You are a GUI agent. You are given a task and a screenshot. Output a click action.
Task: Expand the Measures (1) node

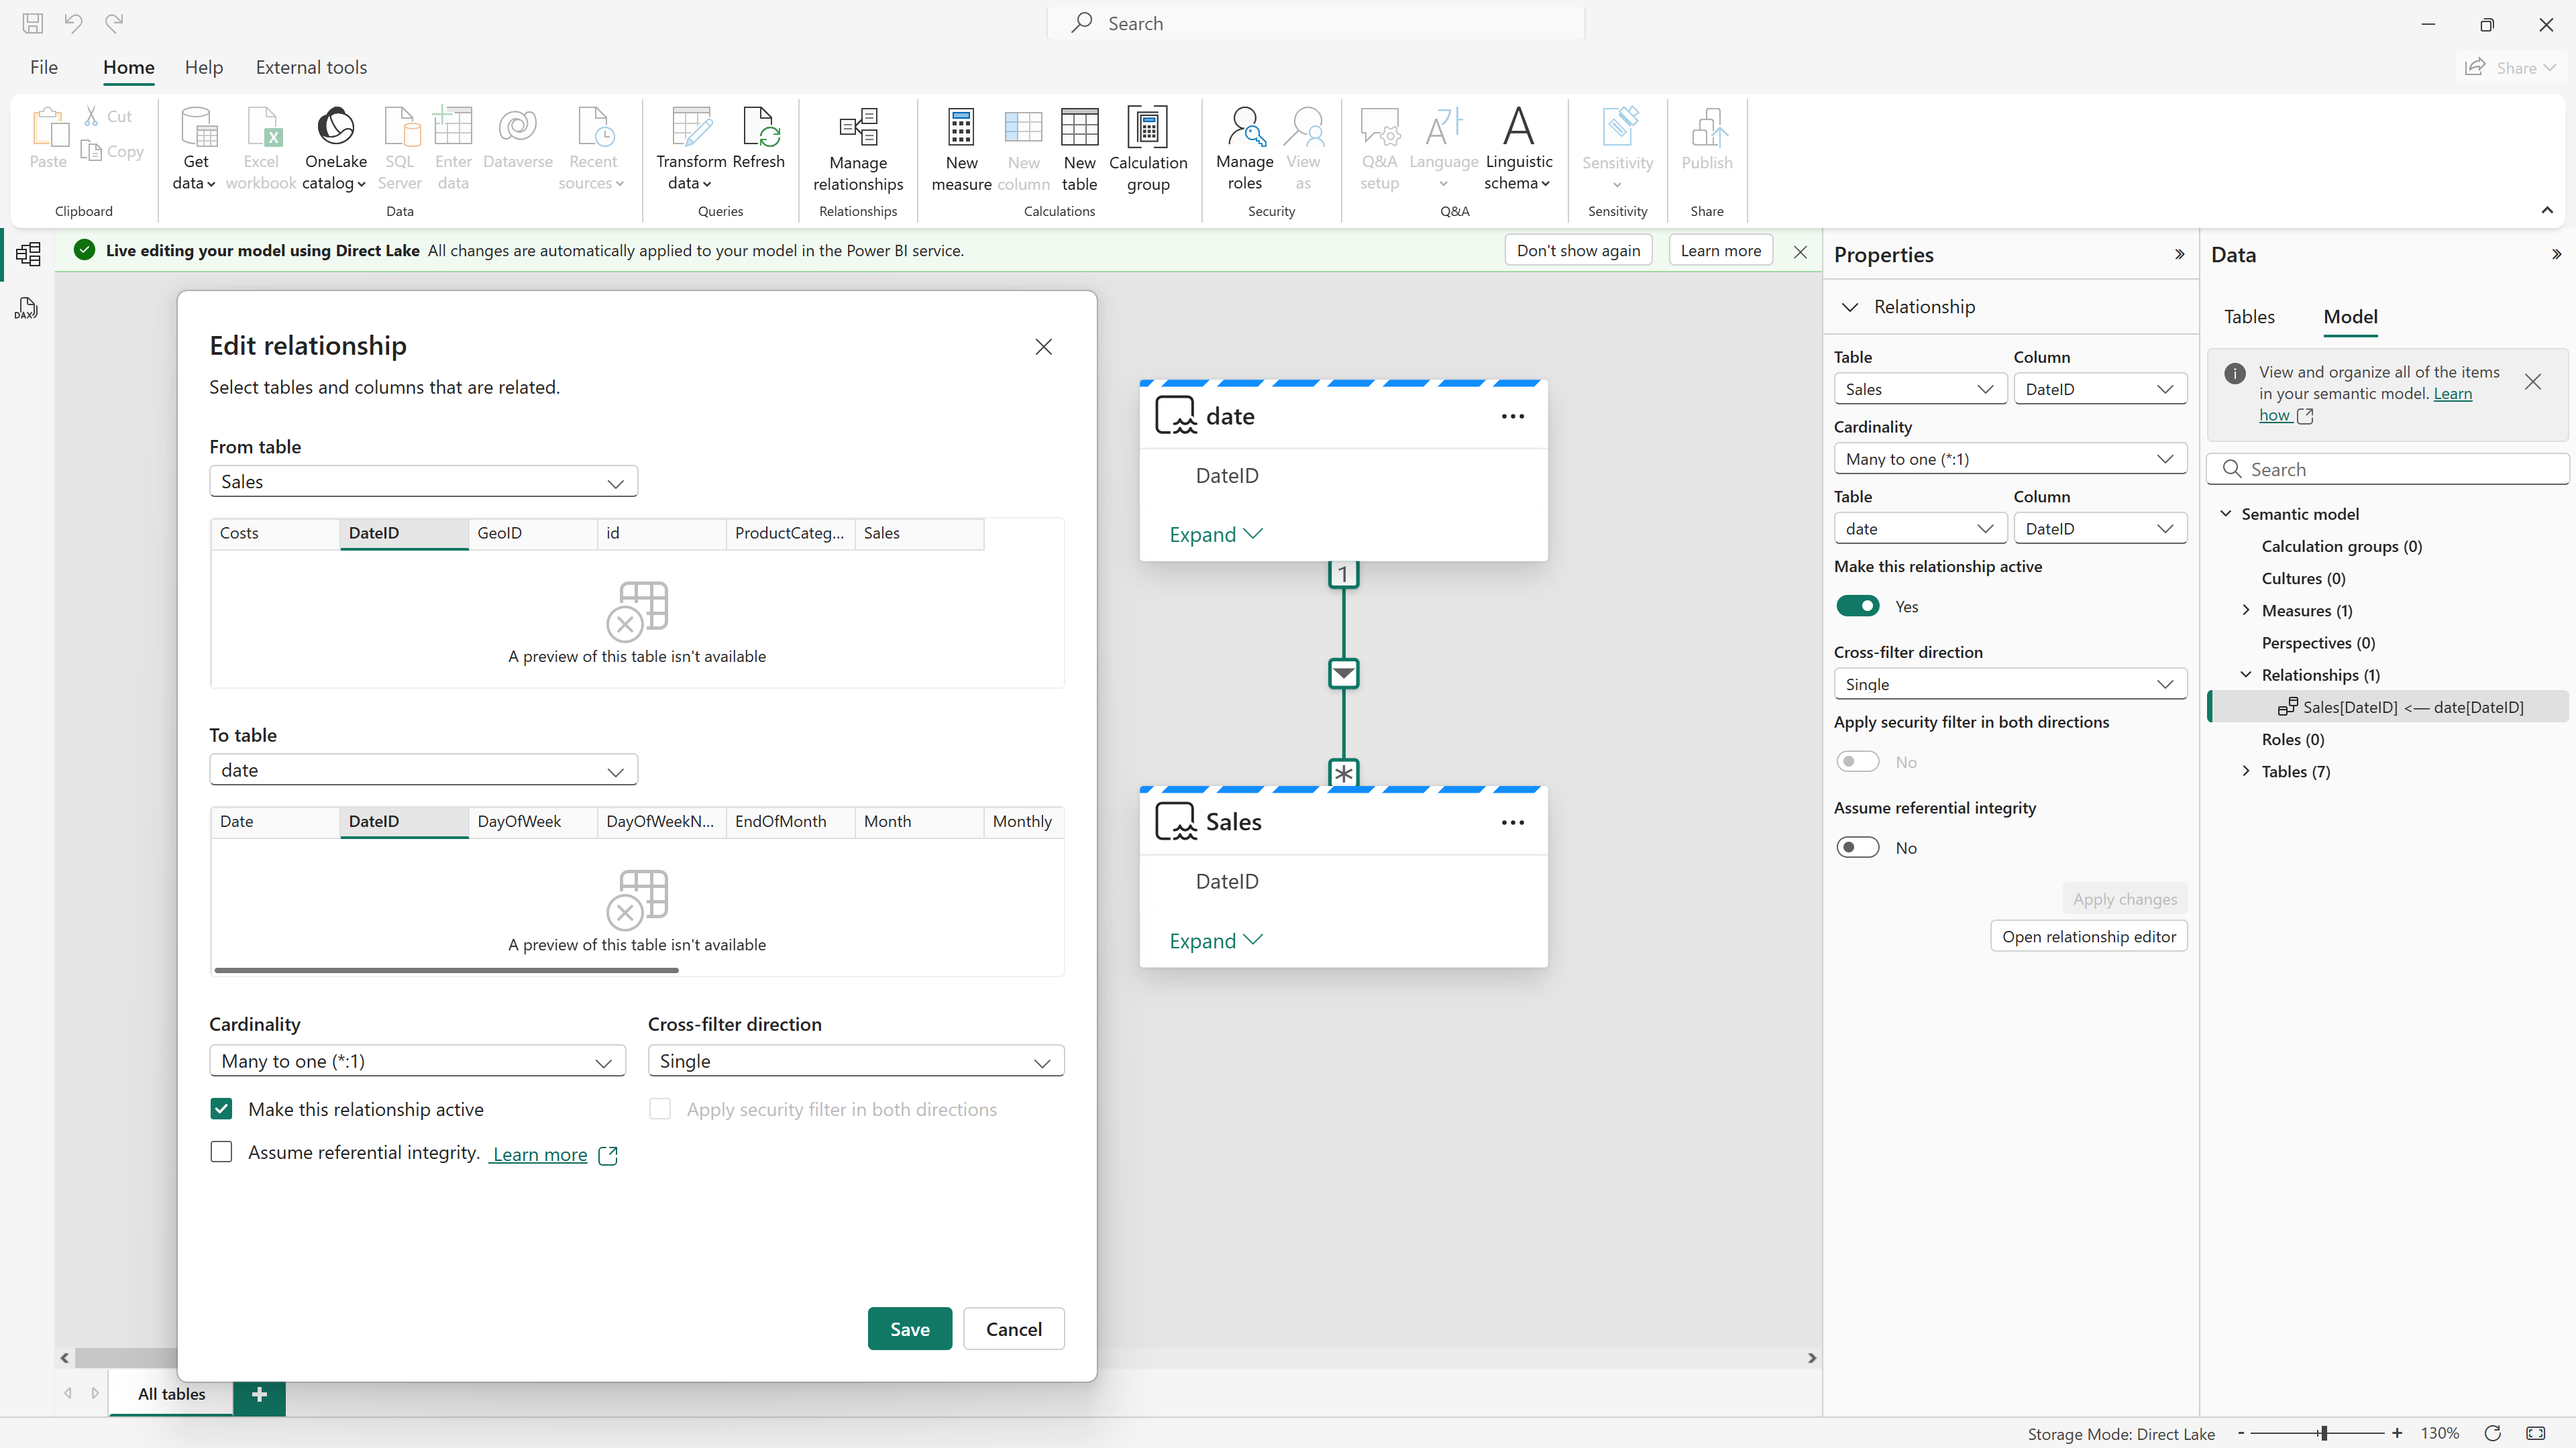click(2246, 610)
